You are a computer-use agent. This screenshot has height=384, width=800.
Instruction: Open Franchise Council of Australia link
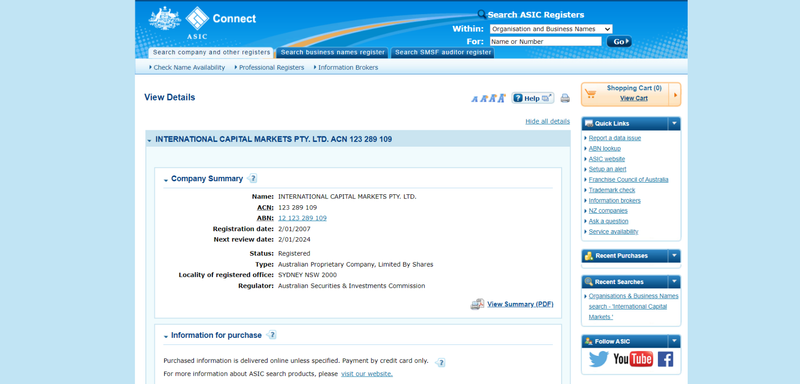tap(629, 180)
